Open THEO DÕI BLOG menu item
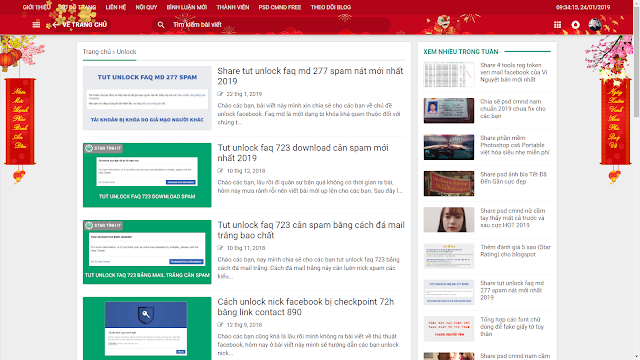The image size is (640, 360). [x=331, y=7]
